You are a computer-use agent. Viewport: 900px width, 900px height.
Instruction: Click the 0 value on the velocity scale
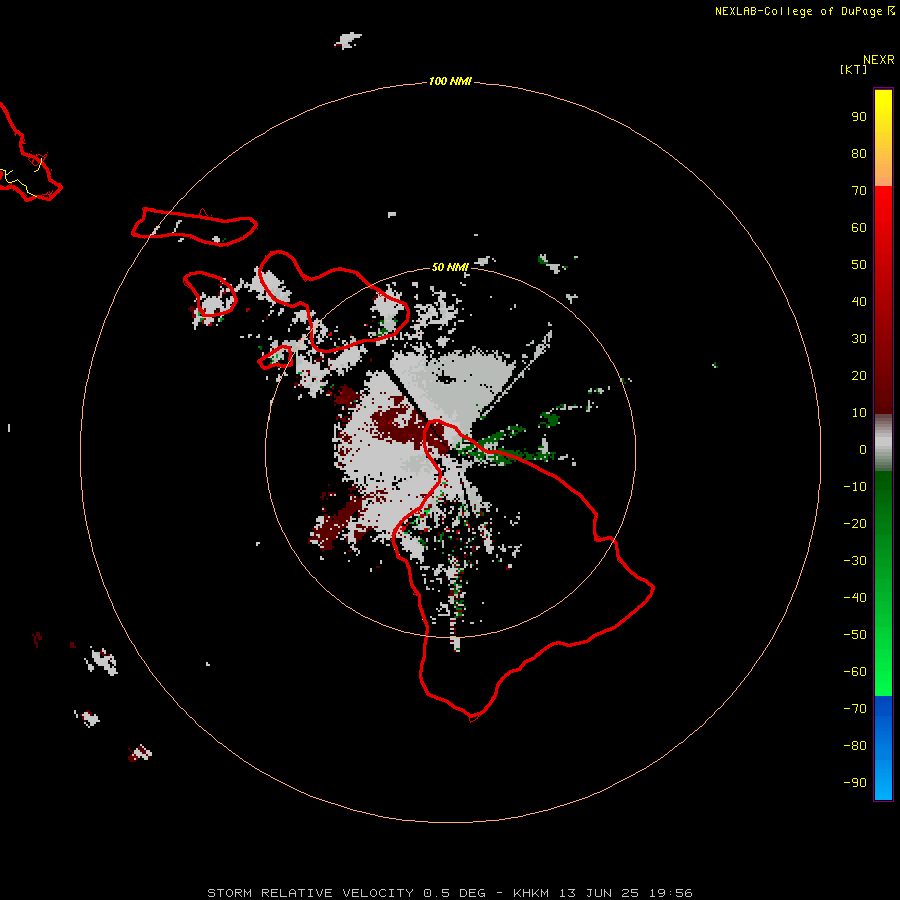863,449
